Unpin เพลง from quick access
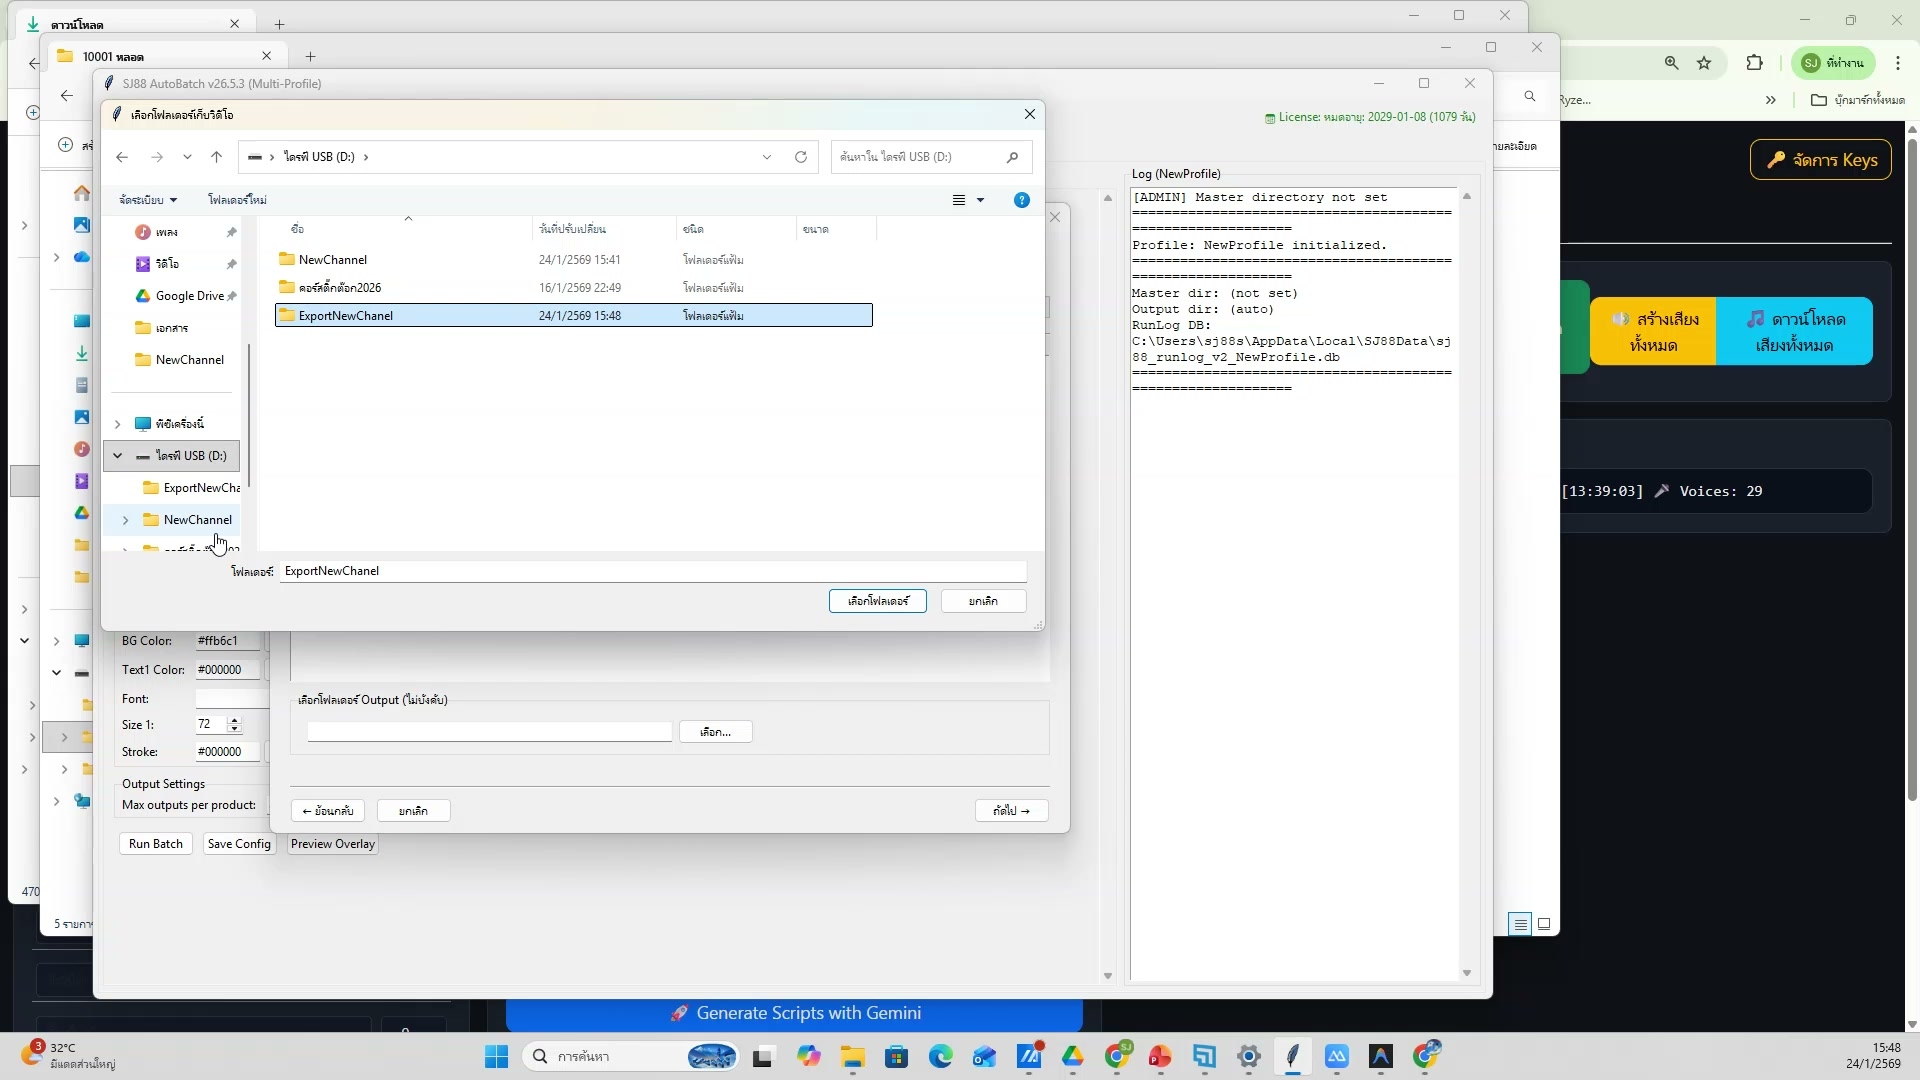The width and height of the screenshot is (1920, 1080). coord(231,231)
